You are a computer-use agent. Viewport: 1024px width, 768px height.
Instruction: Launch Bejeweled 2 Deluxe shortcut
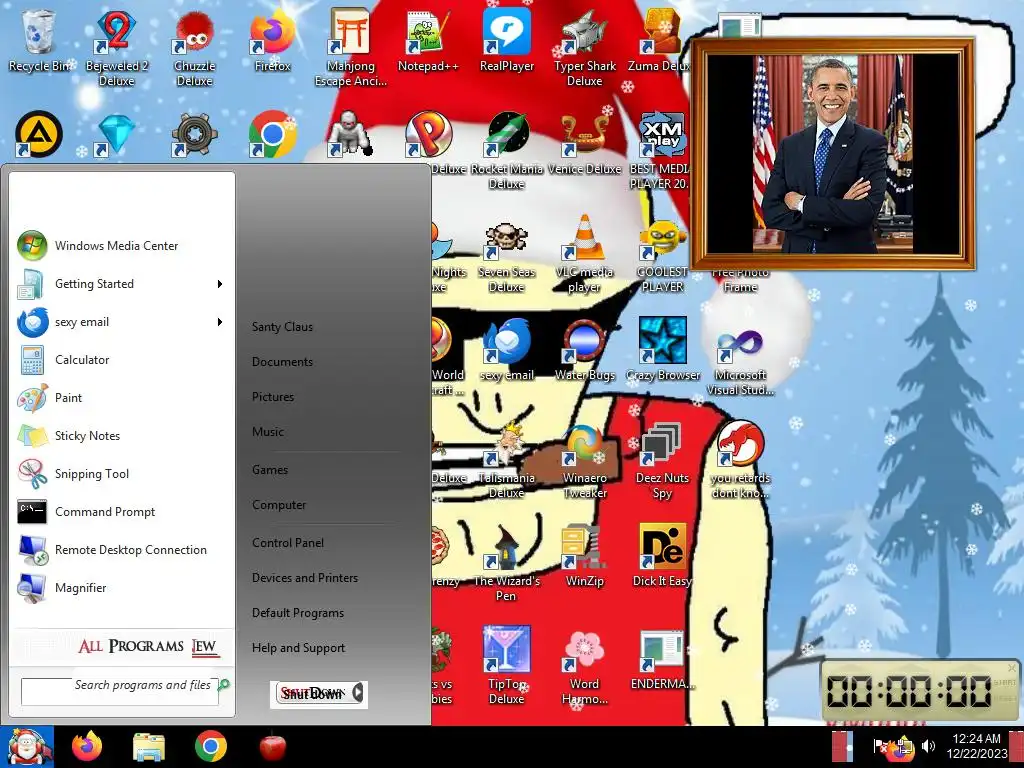(116, 49)
